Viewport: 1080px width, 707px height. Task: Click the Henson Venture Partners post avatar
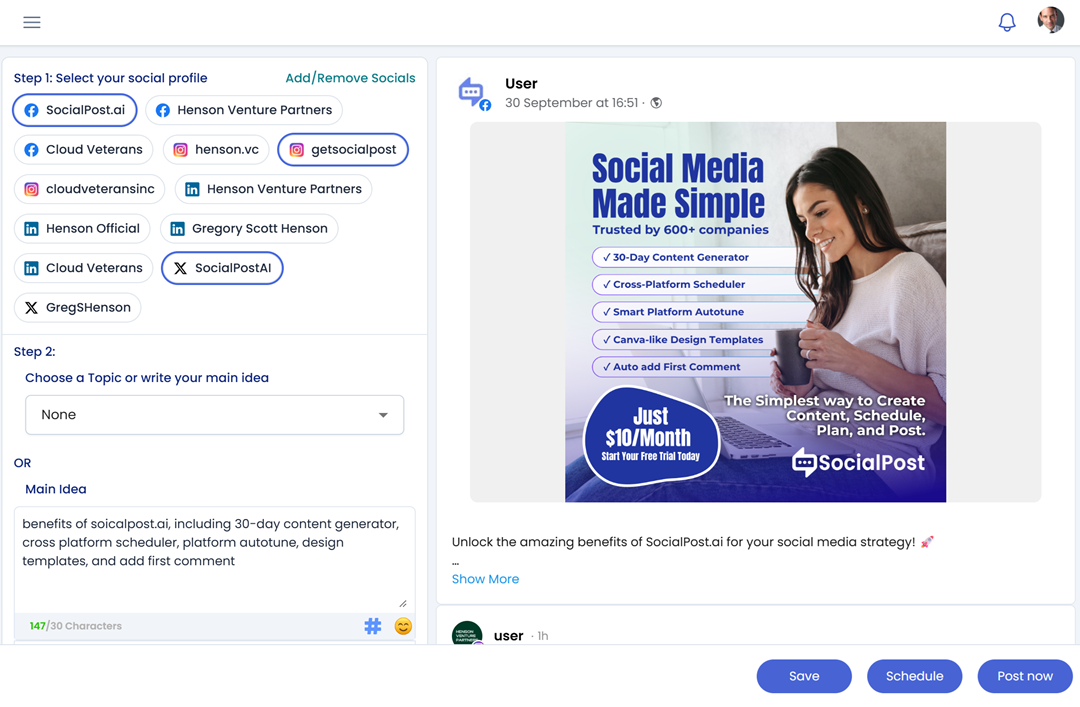click(467, 635)
